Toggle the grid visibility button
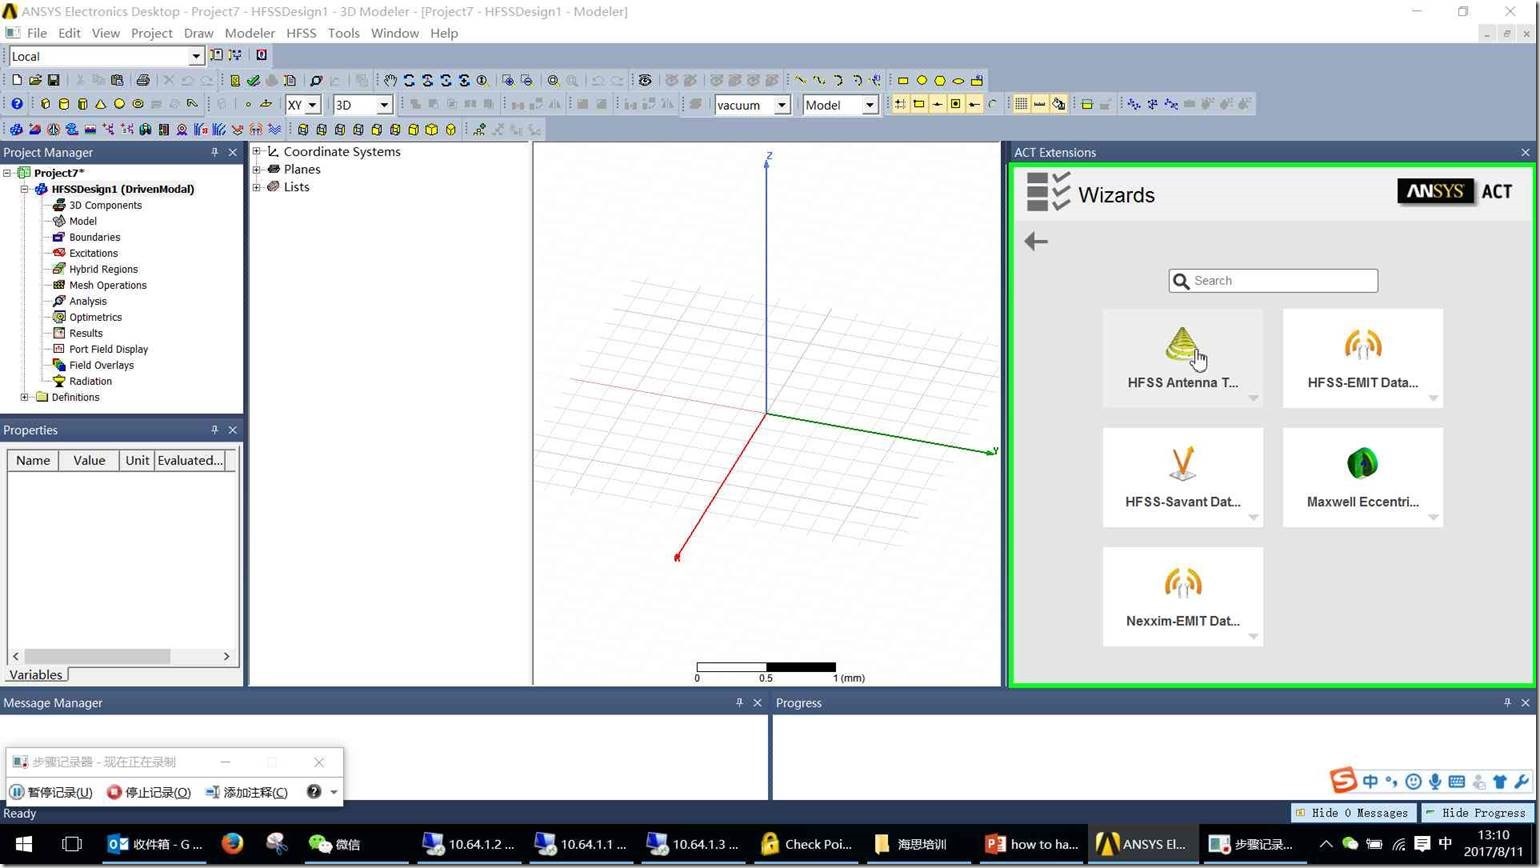1540x868 pixels. coord(1021,104)
